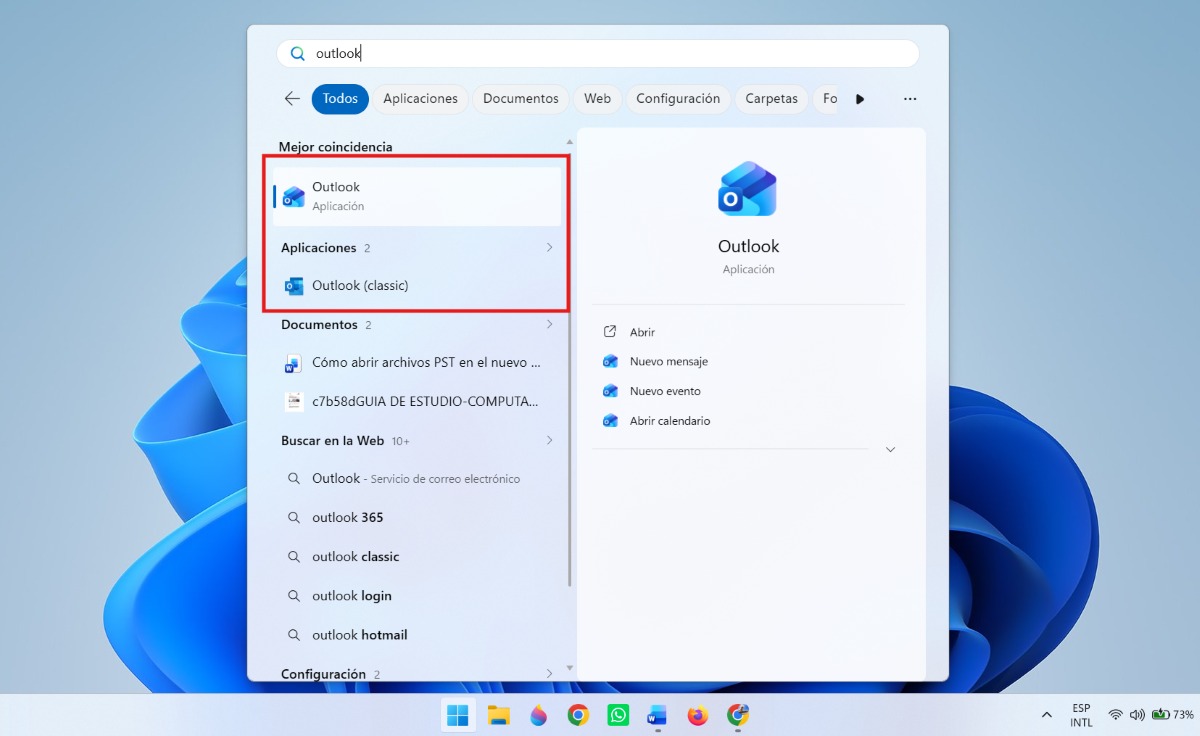This screenshot has width=1200, height=736.
Task: Expand the Configuración section chevron
Action: [549, 674]
